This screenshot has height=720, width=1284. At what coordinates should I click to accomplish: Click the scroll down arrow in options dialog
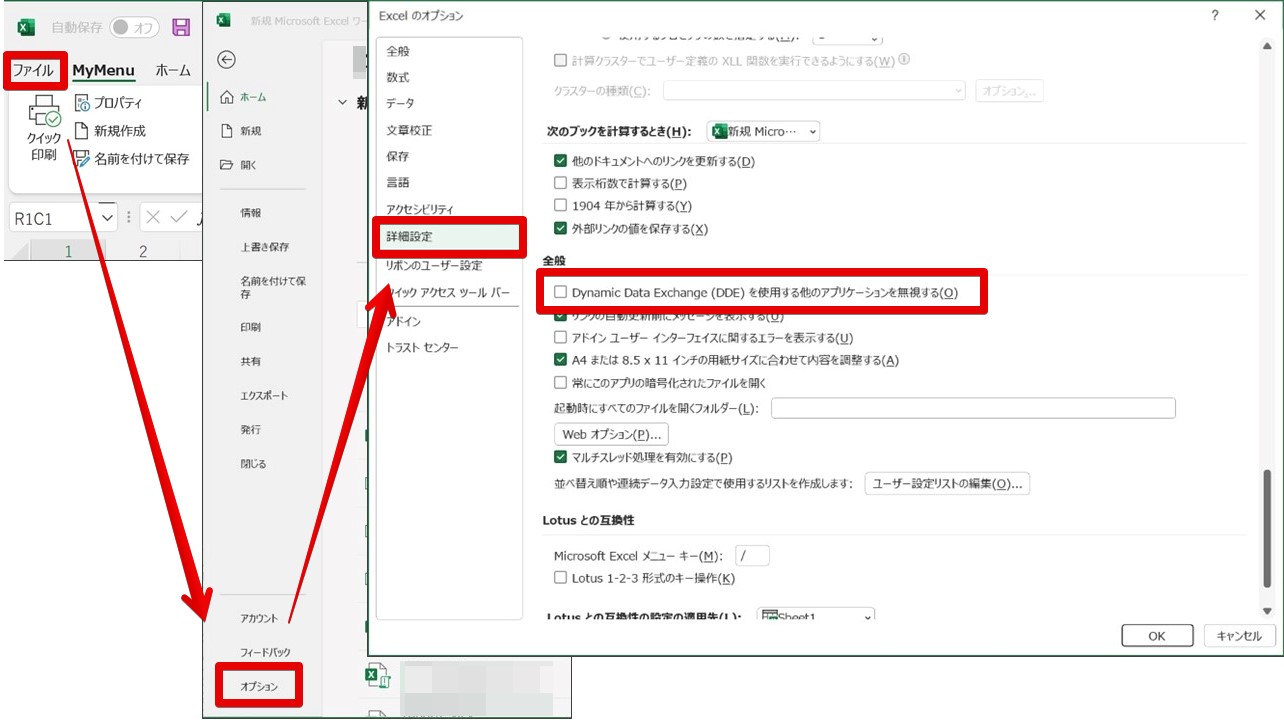1268,610
